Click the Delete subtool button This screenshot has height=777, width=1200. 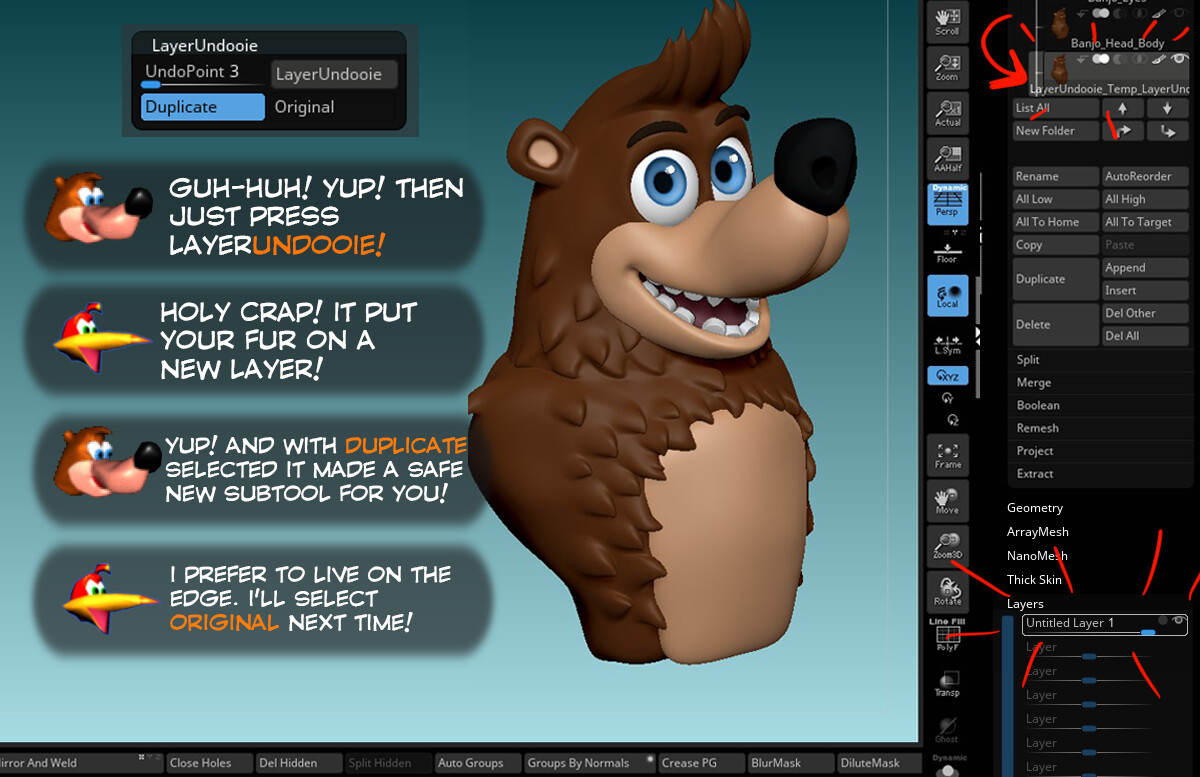[x=1056, y=324]
